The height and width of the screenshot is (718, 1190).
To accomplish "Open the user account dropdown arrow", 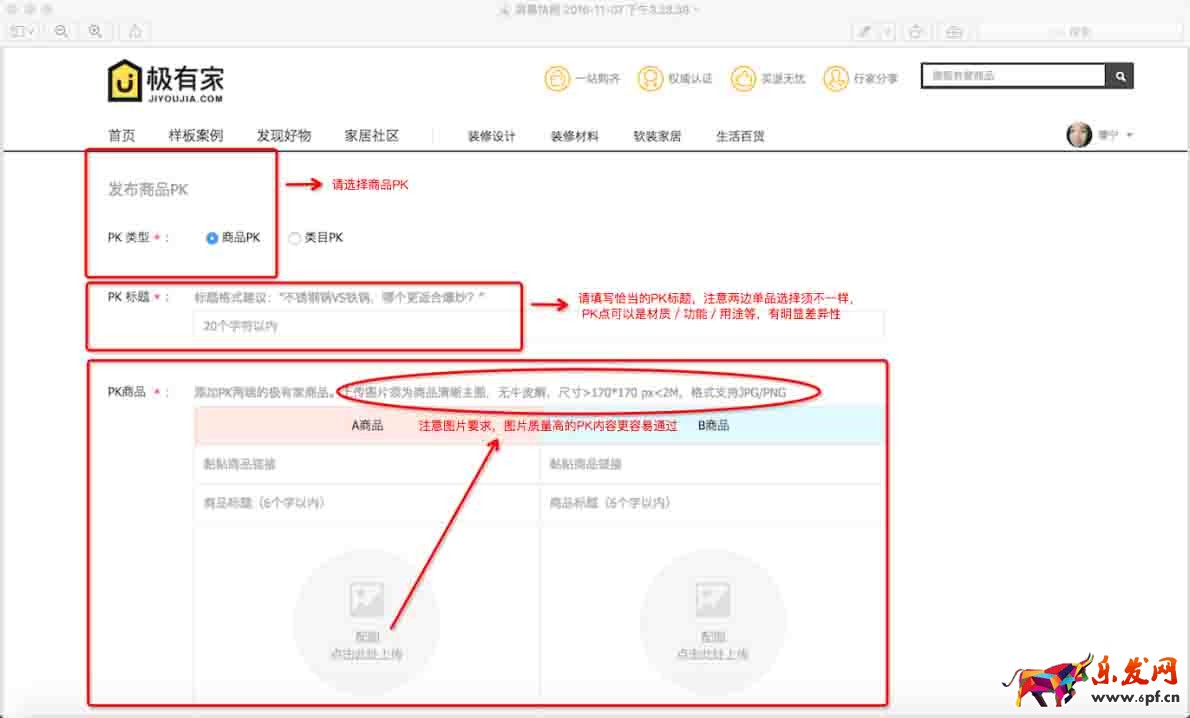I will [1130, 135].
